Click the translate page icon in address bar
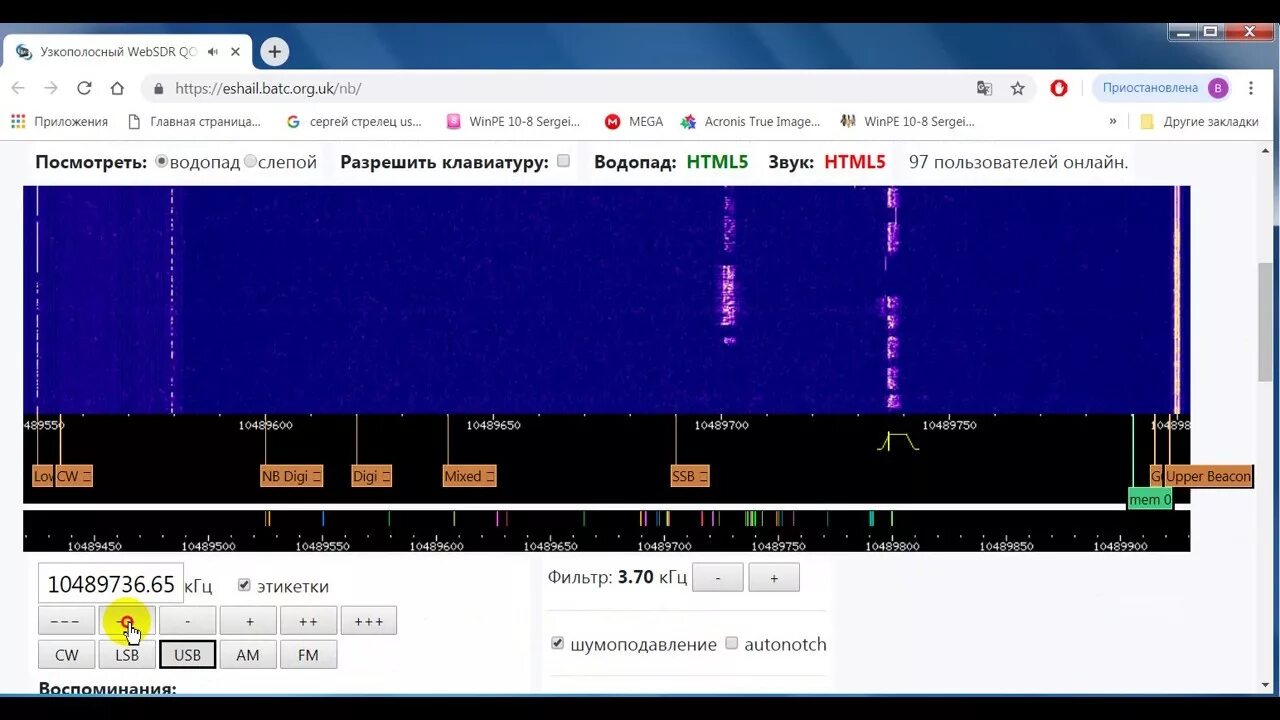 tap(984, 88)
